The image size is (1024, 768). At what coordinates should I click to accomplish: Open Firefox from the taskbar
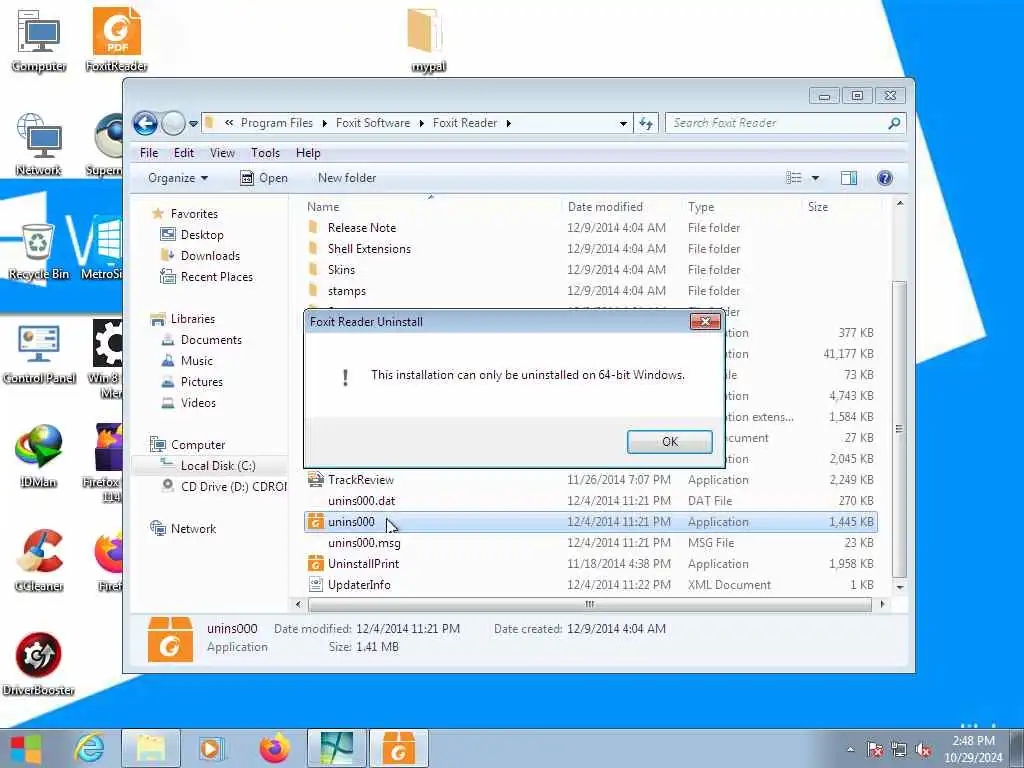click(x=274, y=749)
